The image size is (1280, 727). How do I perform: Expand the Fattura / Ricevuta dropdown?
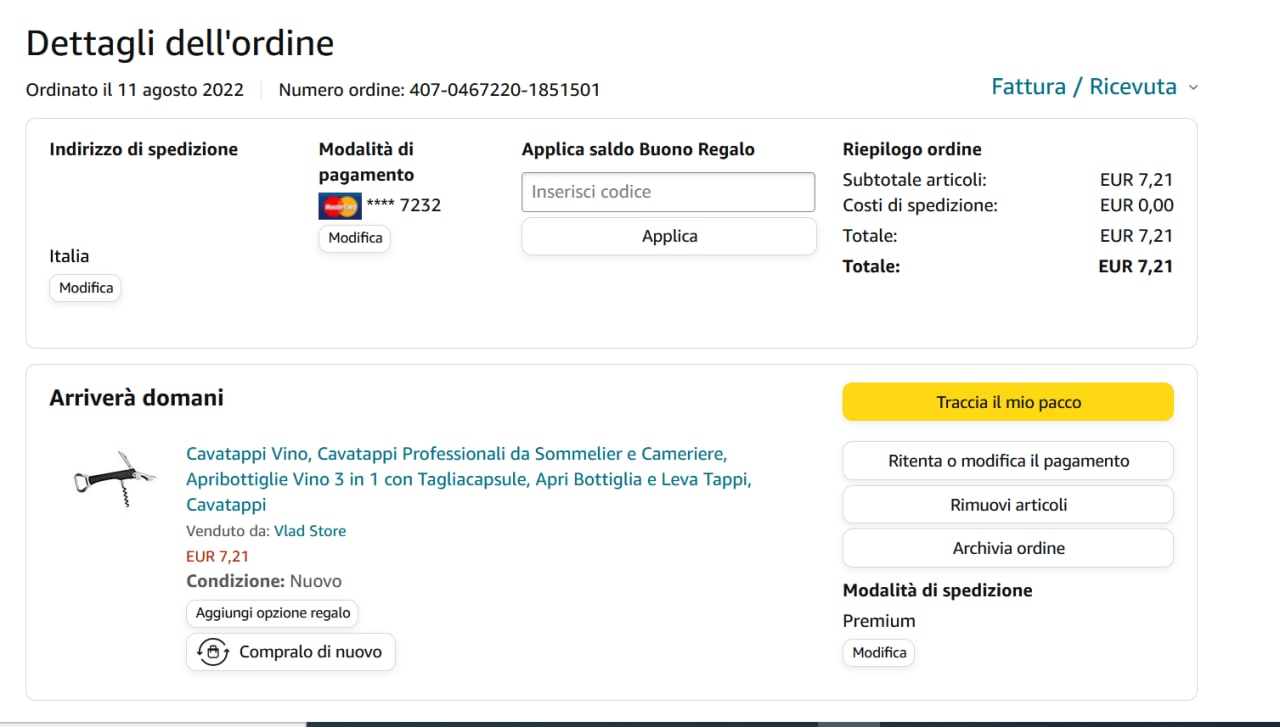pos(1094,87)
